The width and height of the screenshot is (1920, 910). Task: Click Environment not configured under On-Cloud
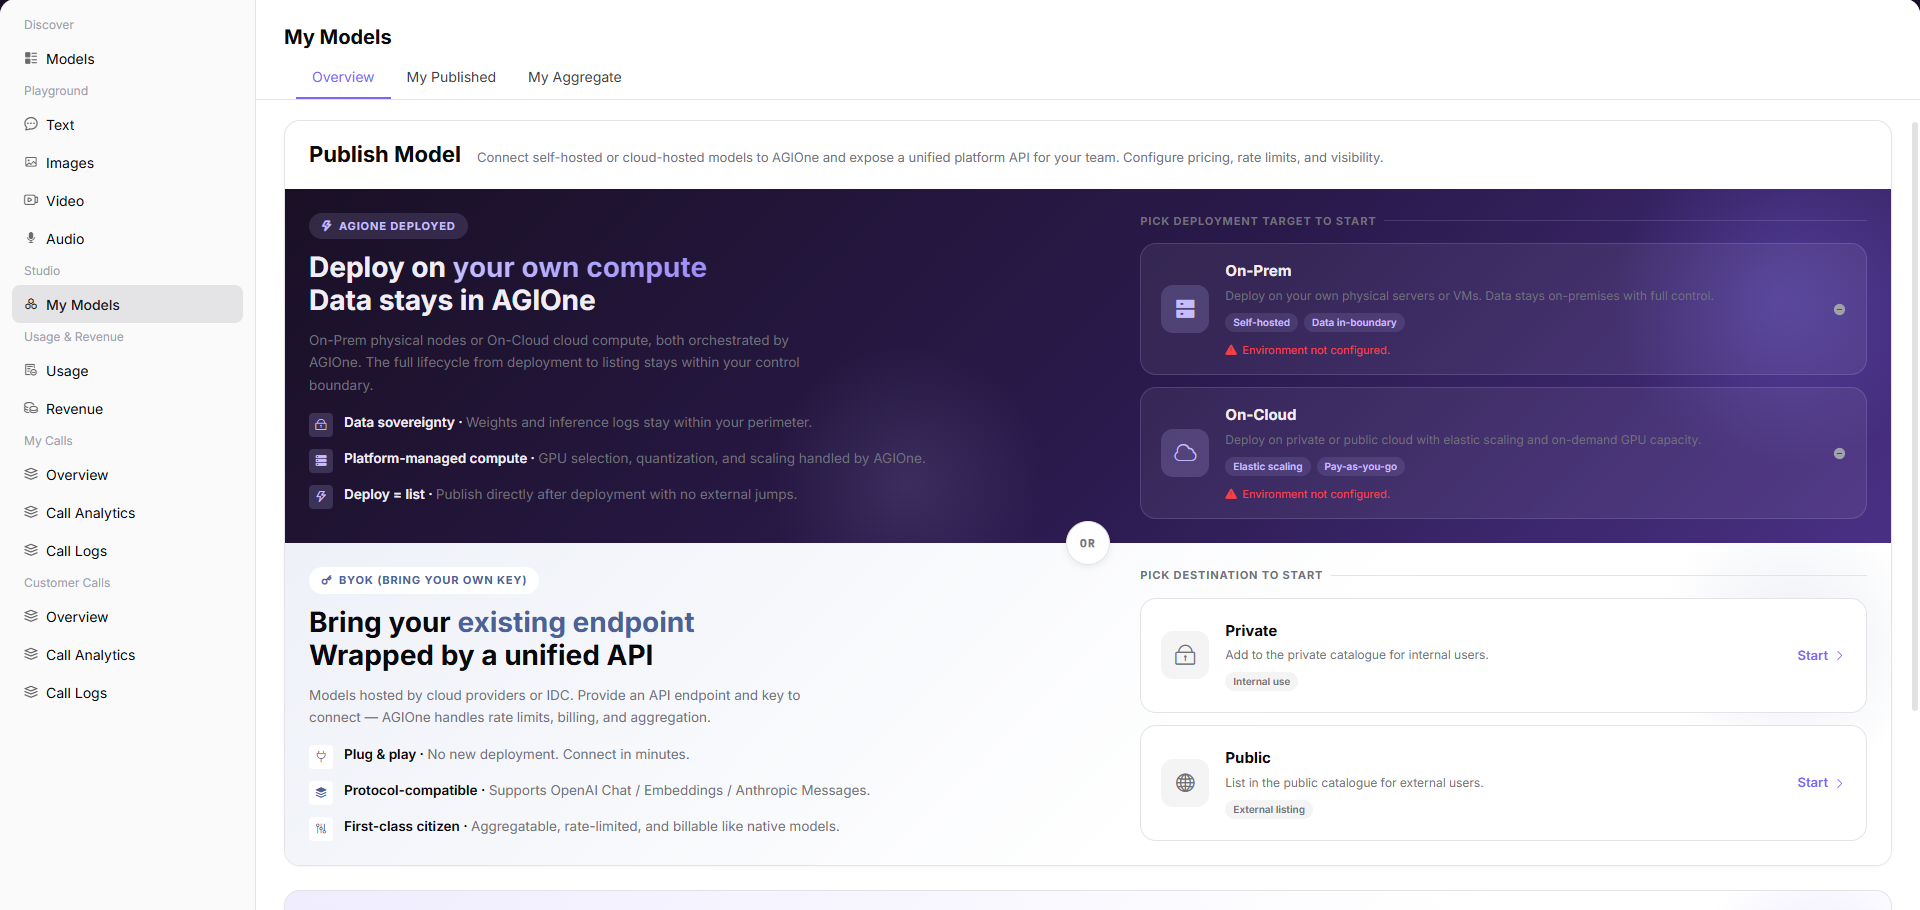coord(1316,494)
